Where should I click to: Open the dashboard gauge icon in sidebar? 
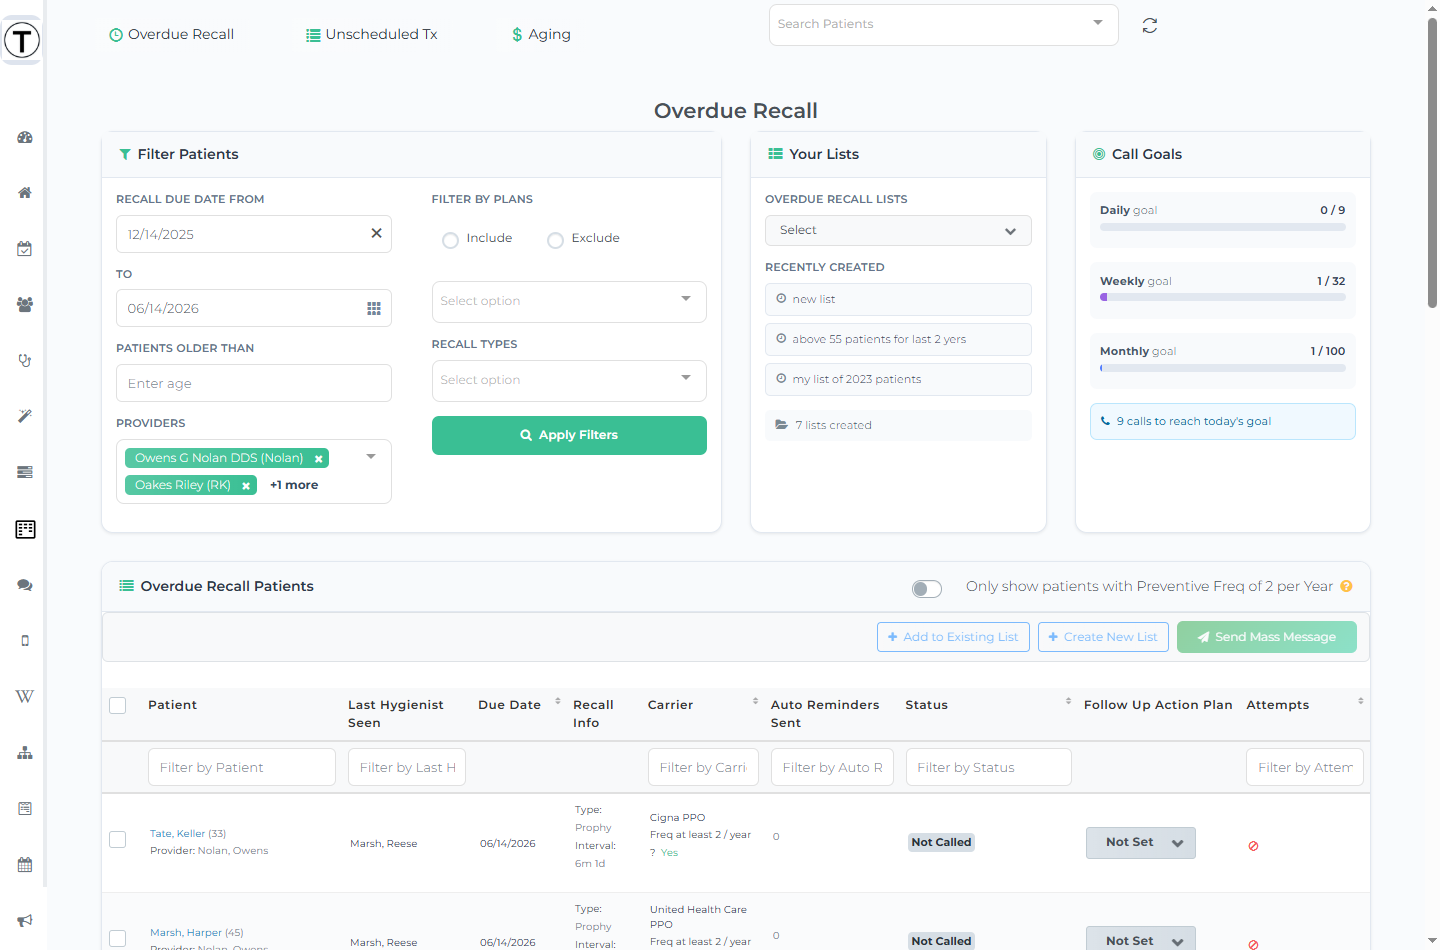coord(25,137)
